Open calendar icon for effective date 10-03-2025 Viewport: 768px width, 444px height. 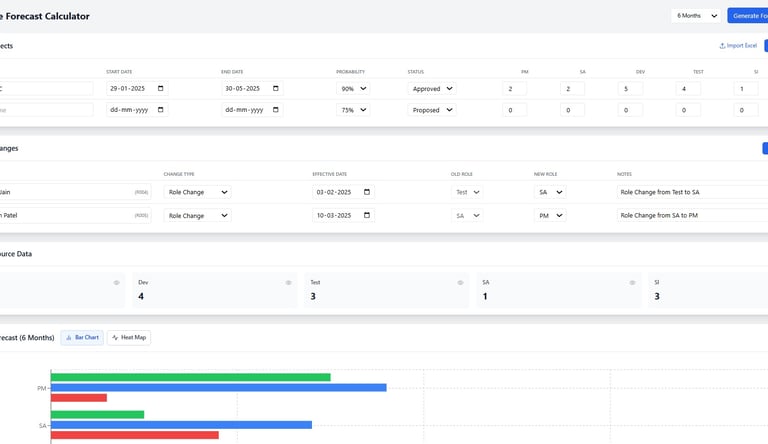(x=367, y=215)
